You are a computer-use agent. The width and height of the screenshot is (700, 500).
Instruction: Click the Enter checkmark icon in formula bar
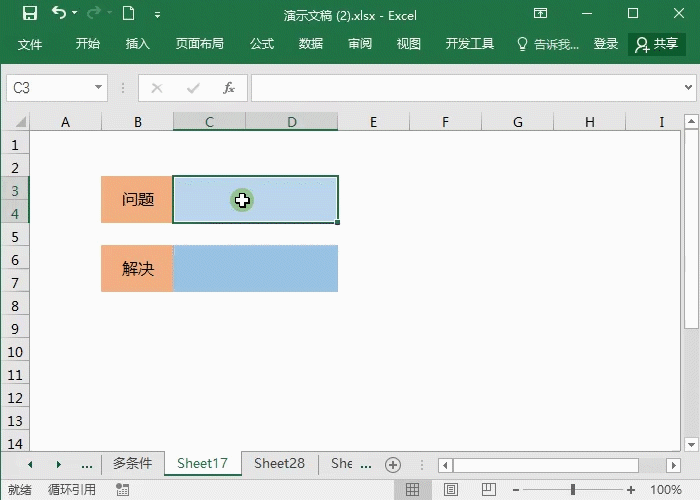click(x=193, y=88)
